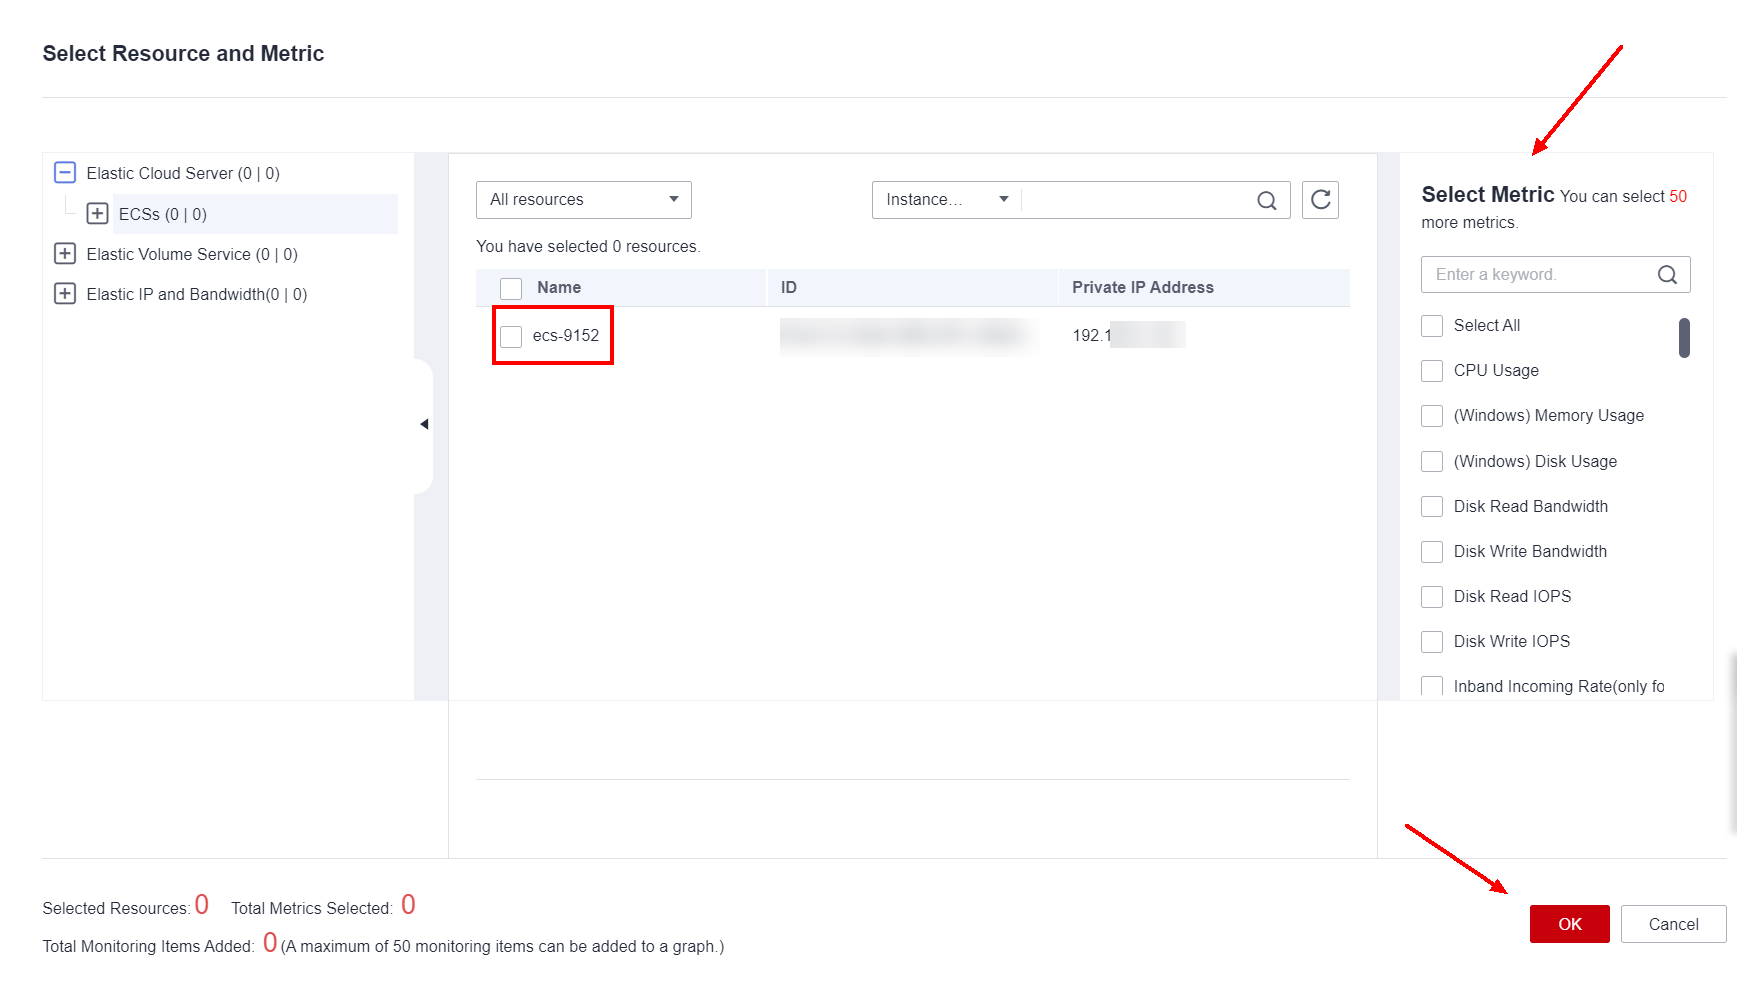Collapse the left panel using the arrow handle

coord(424,425)
